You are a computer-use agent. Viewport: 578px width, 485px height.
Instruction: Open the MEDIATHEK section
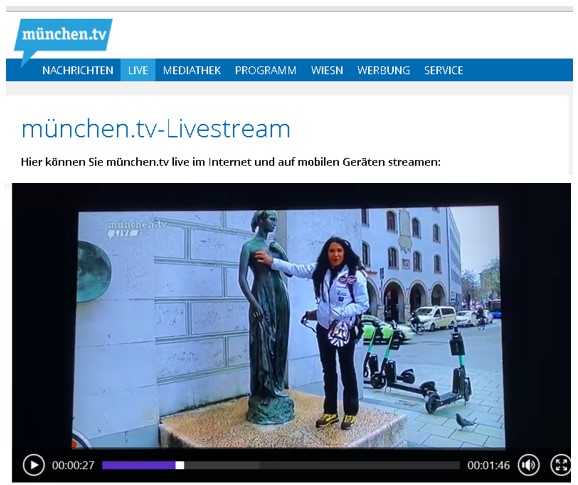point(192,70)
